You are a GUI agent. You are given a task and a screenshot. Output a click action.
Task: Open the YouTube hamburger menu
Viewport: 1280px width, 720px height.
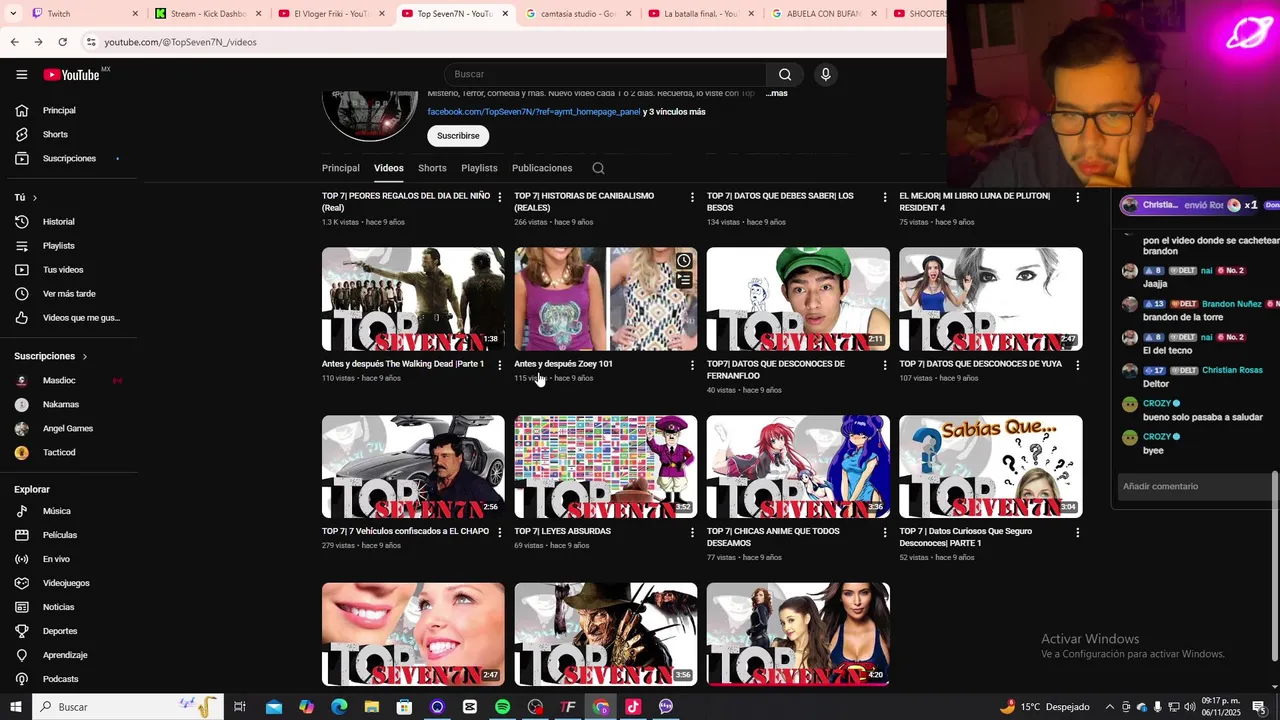[21, 75]
